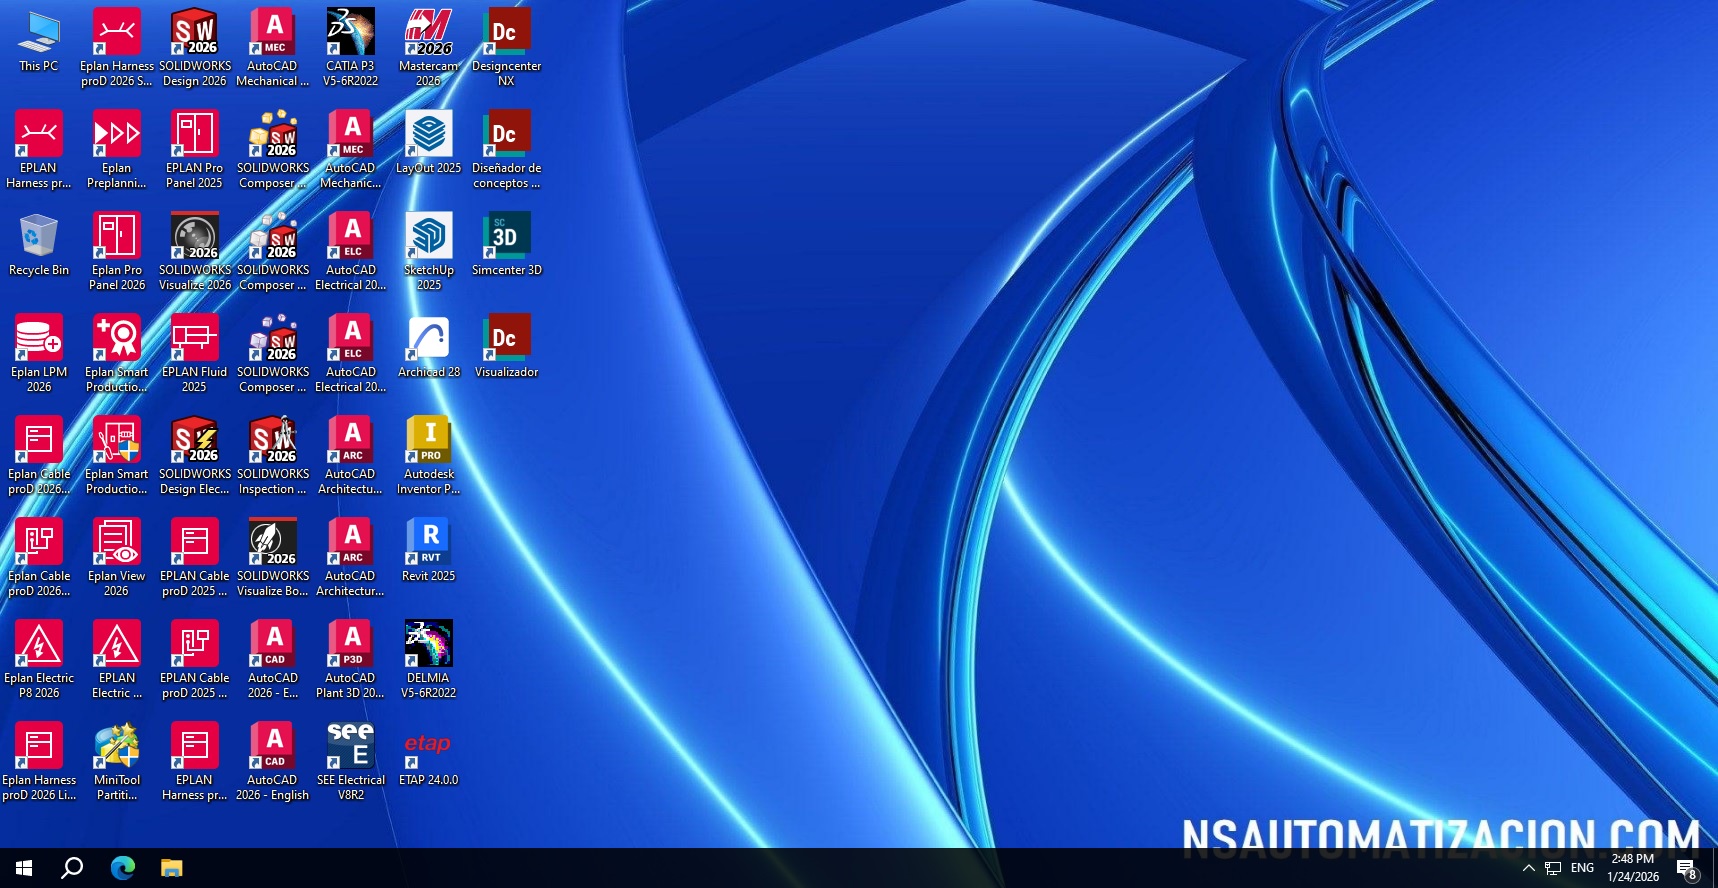Launch SOLIDWORKS Visualize 2026
Image resolution: width=1718 pixels, height=888 pixels.
(x=195, y=252)
